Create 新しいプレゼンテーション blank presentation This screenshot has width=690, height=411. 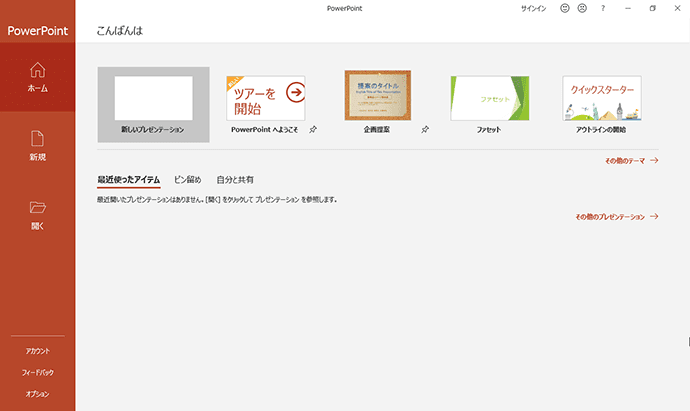coord(153,105)
